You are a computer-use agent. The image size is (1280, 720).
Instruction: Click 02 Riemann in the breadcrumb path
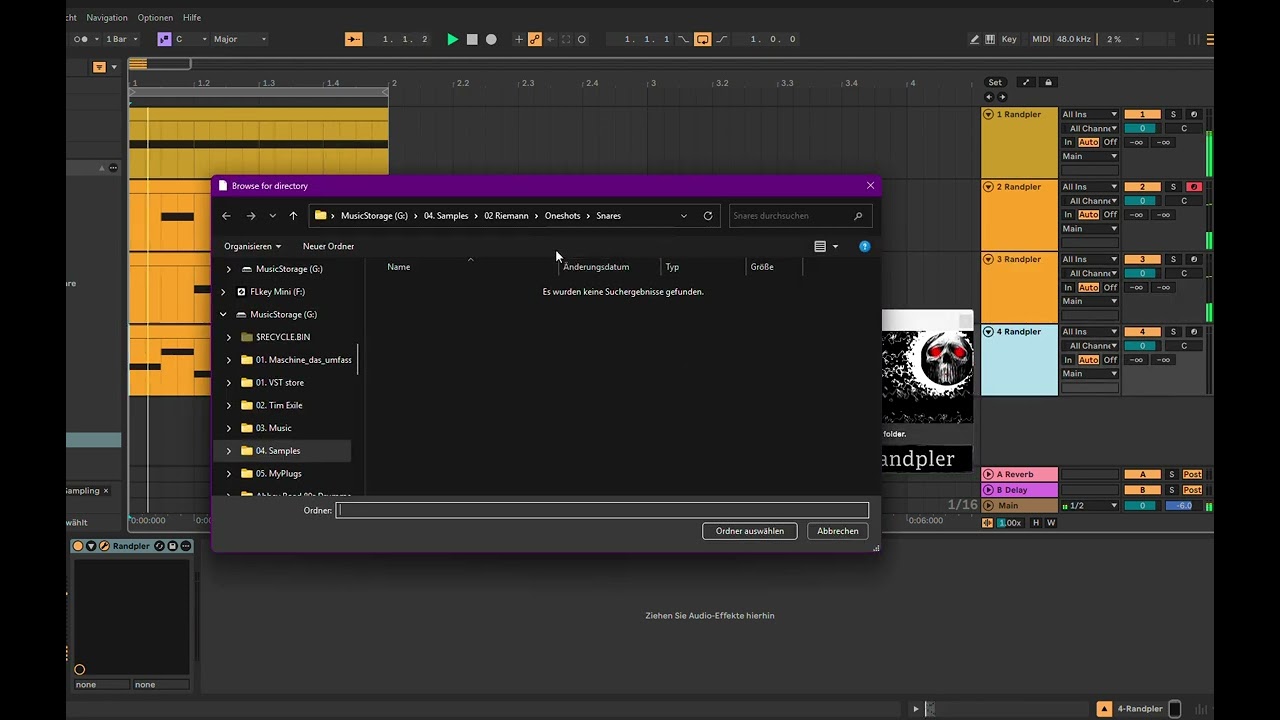point(506,216)
